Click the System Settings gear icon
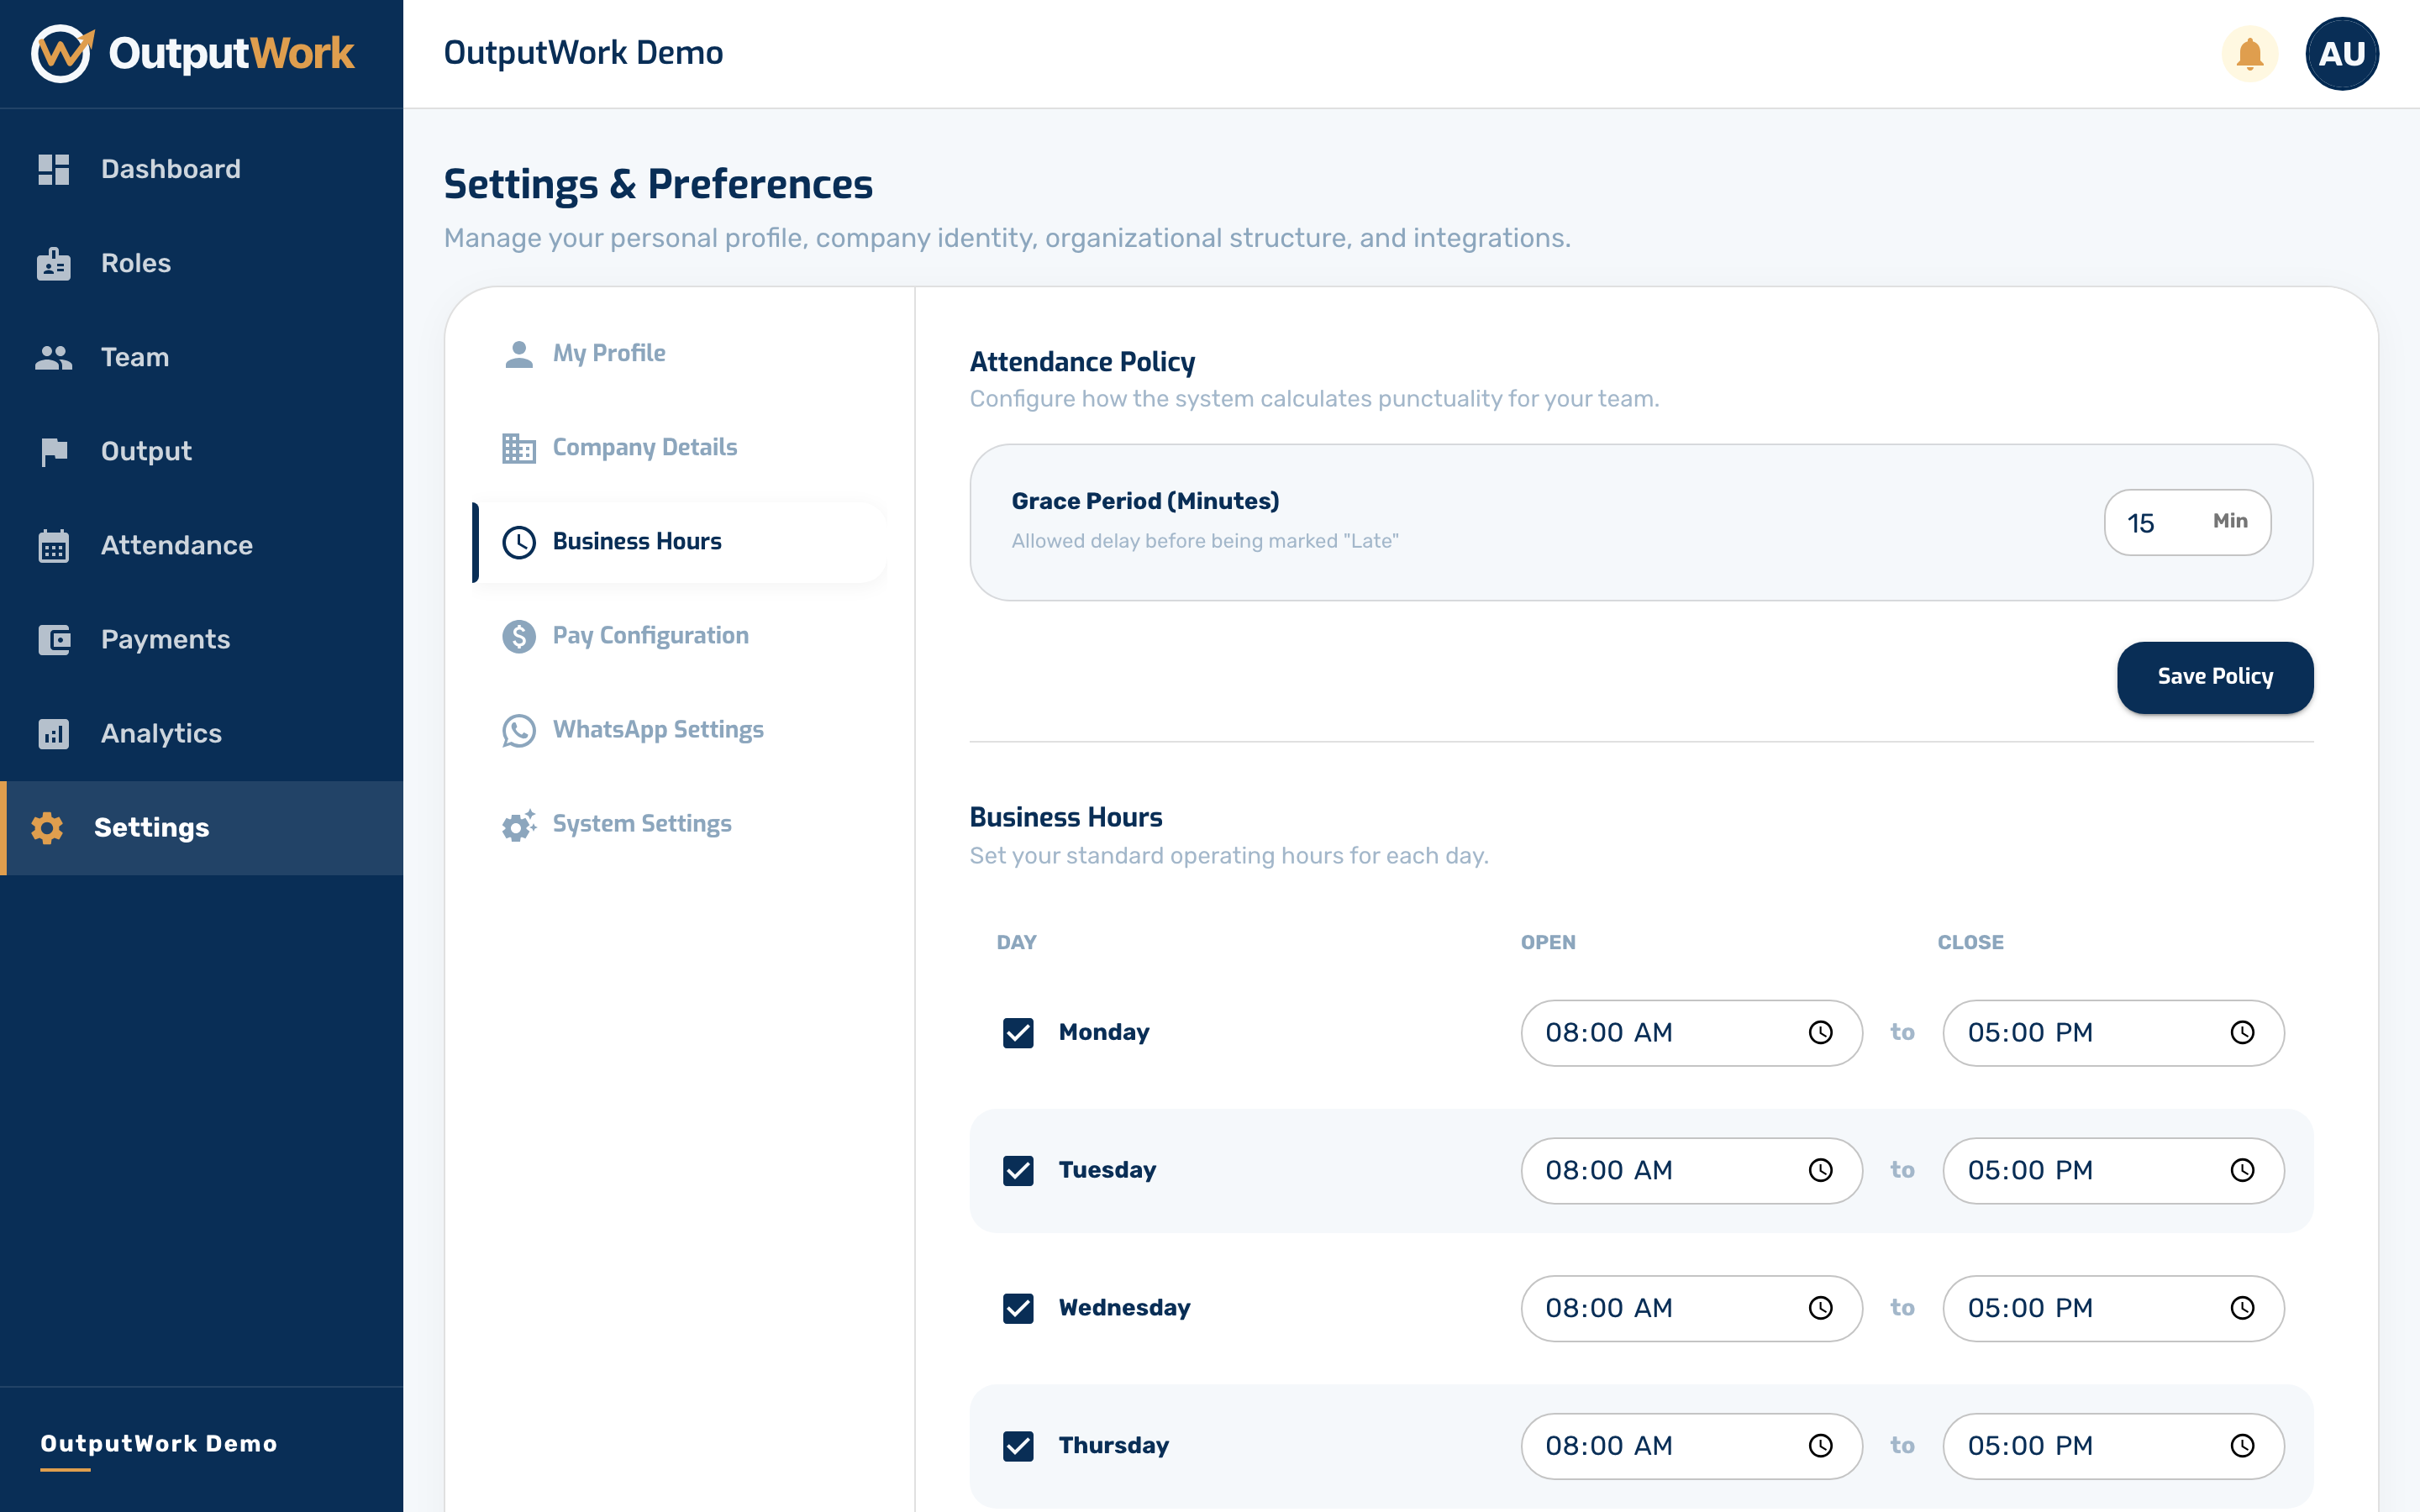This screenshot has width=2420, height=1512. pos(519,825)
